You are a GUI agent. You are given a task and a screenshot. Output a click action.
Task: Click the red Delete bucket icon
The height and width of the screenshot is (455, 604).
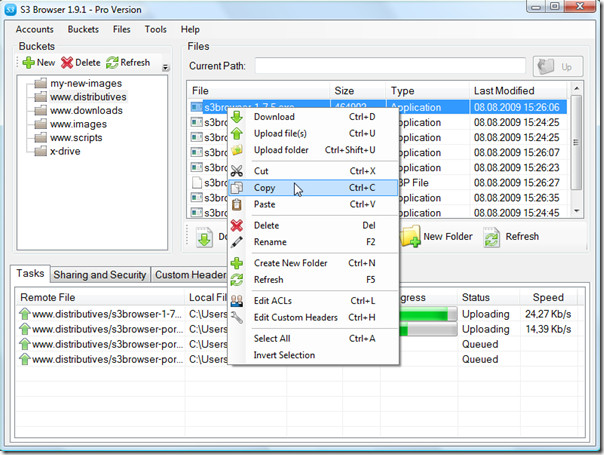point(68,63)
